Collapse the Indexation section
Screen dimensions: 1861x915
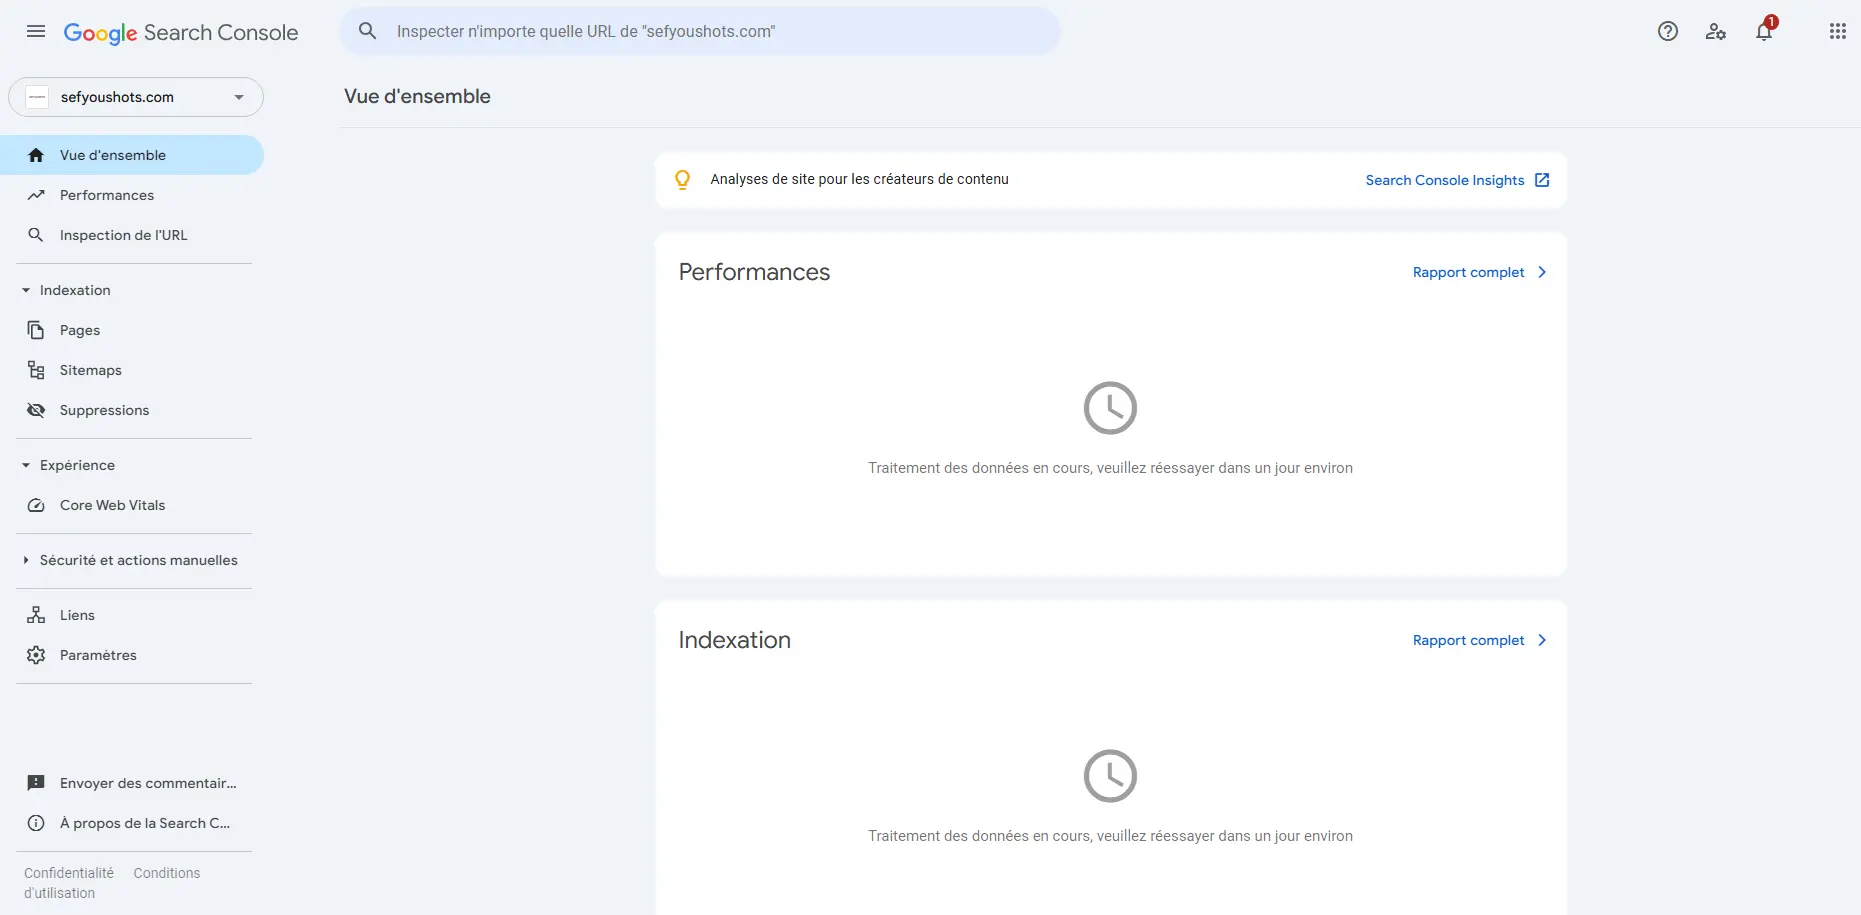pyautogui.click(x=26, y=290)
